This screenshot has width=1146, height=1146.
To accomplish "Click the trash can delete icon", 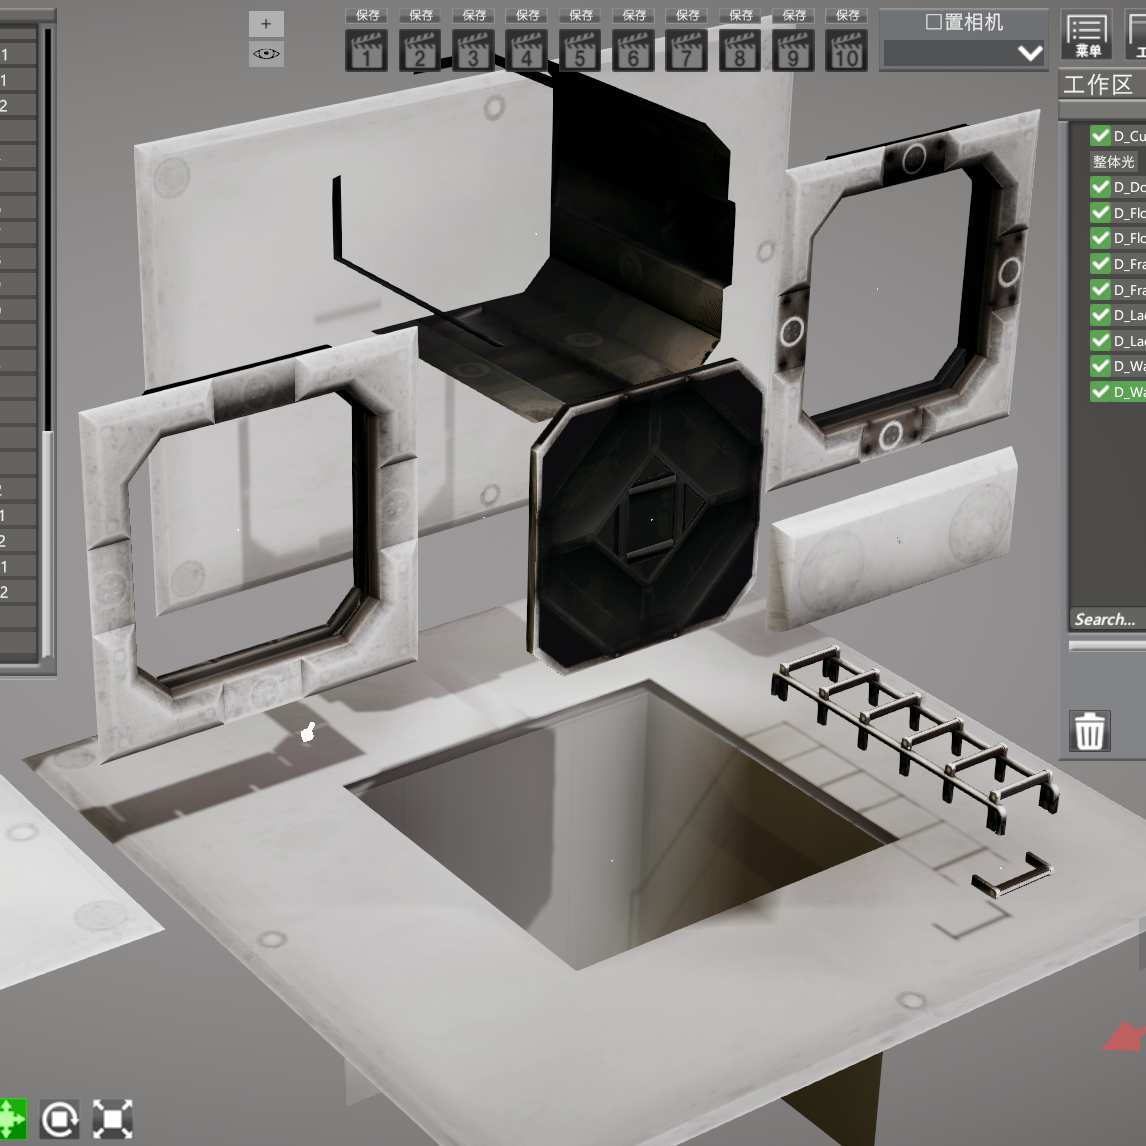I will (x=1090, y=731).
